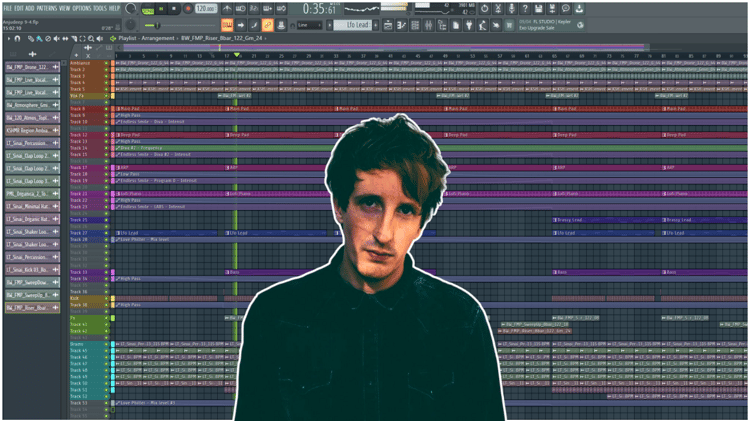Toggle wait for input to start playing
This screenshot has width=750, height=421.
point(241,9)
